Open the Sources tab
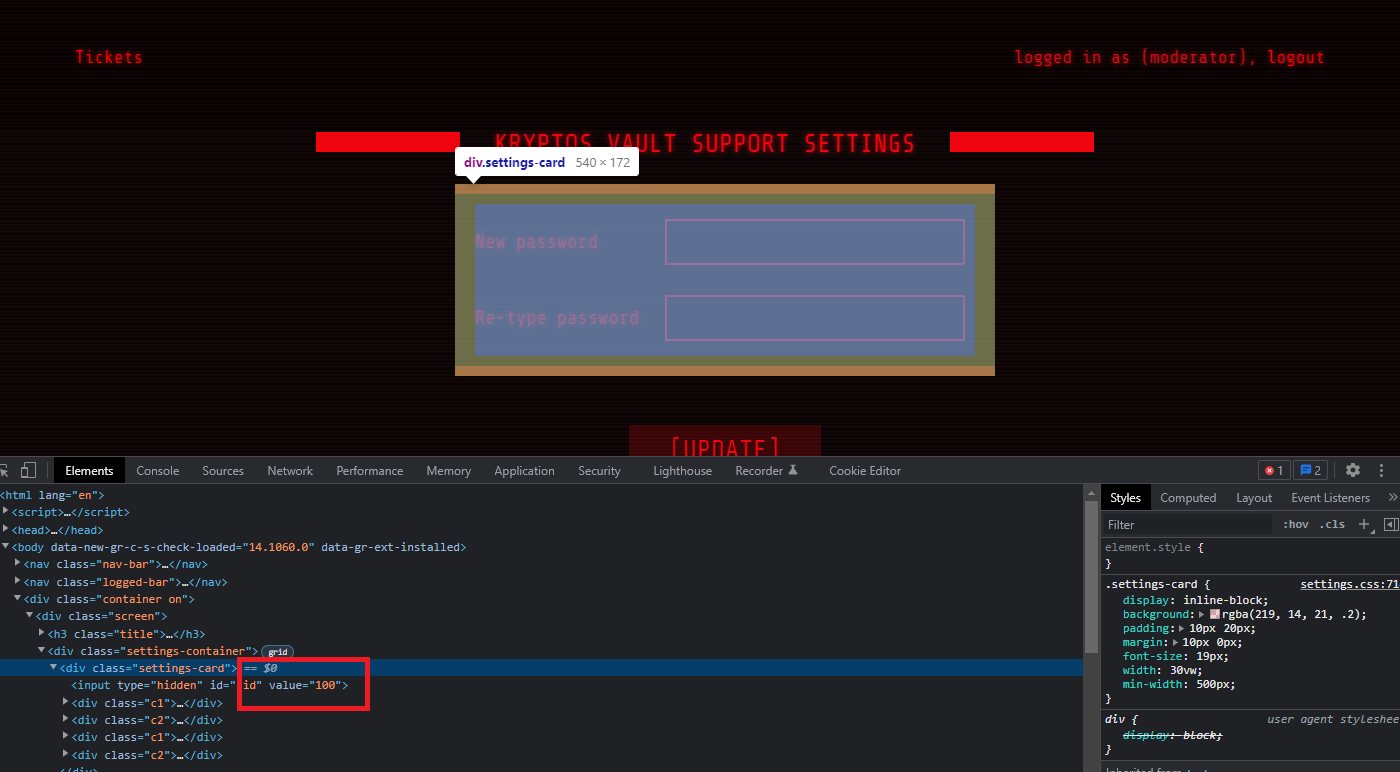The height and width of the screenshot is (772, 1400). [x=223, y=470]
